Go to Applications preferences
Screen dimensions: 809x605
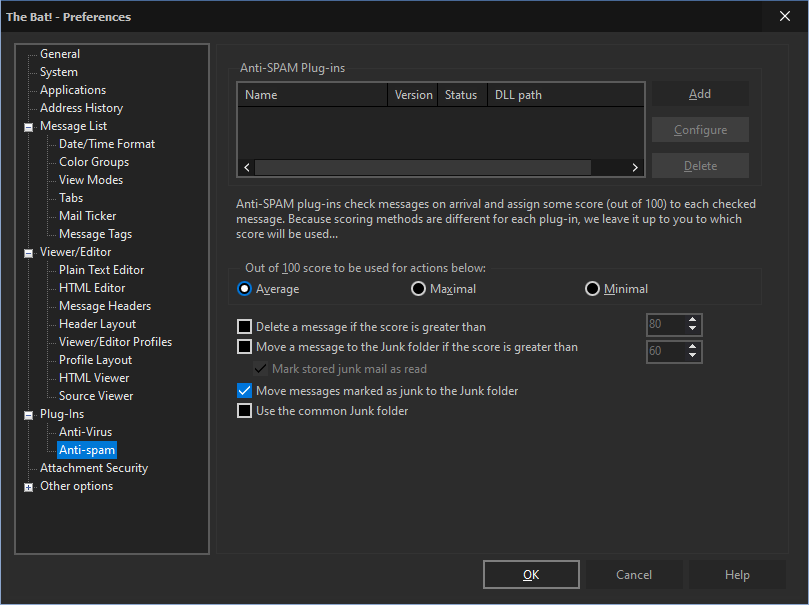click(73, 90)
